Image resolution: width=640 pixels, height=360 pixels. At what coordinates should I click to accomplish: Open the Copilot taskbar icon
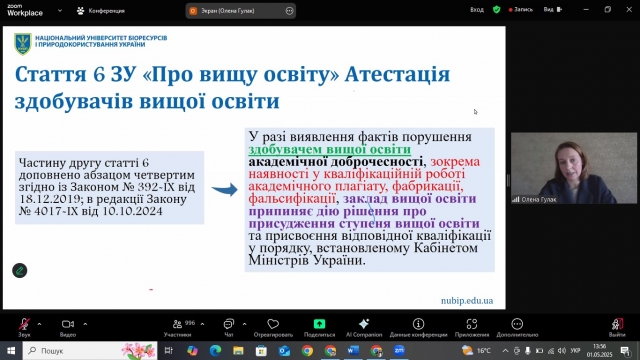(192, 351)
